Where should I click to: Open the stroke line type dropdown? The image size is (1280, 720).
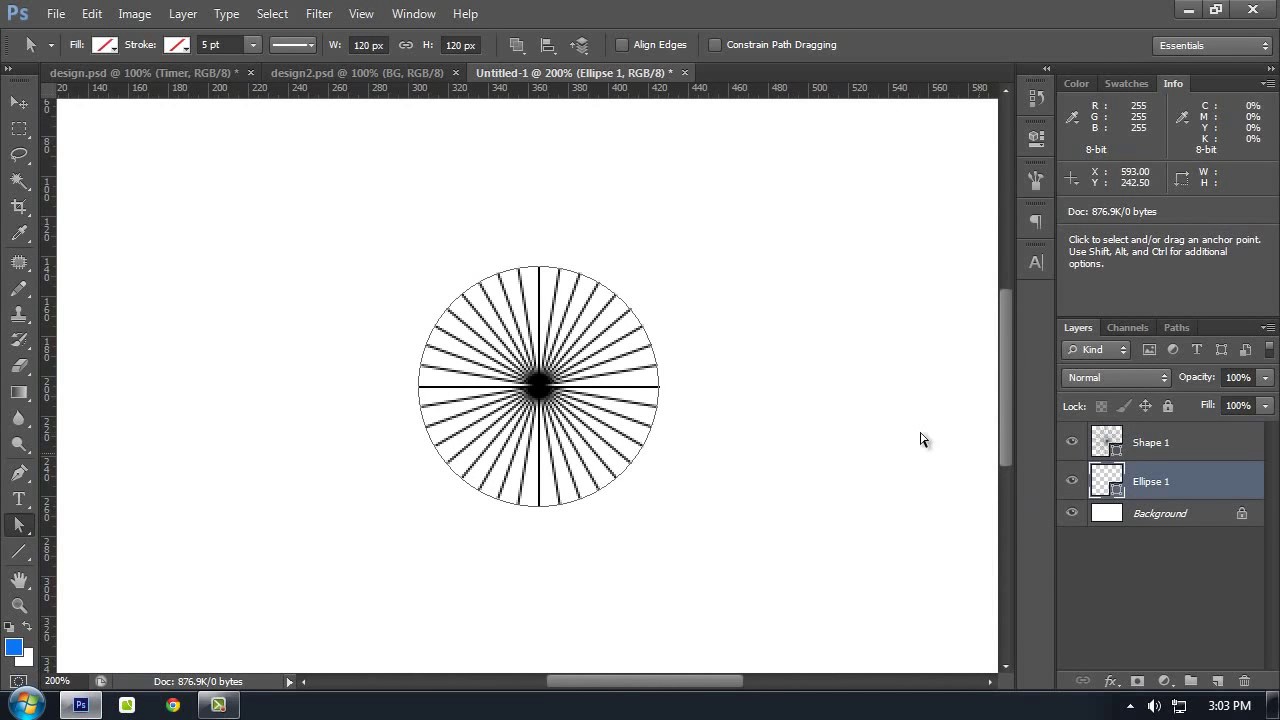293,45
